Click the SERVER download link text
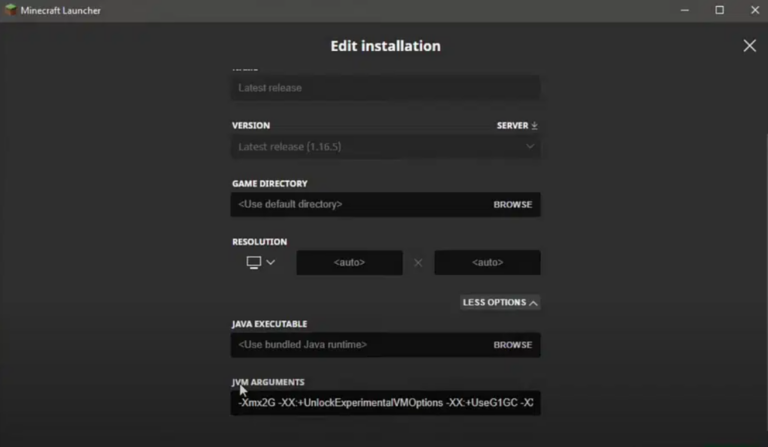Screen dimensions: 768x447 [511, 126]
